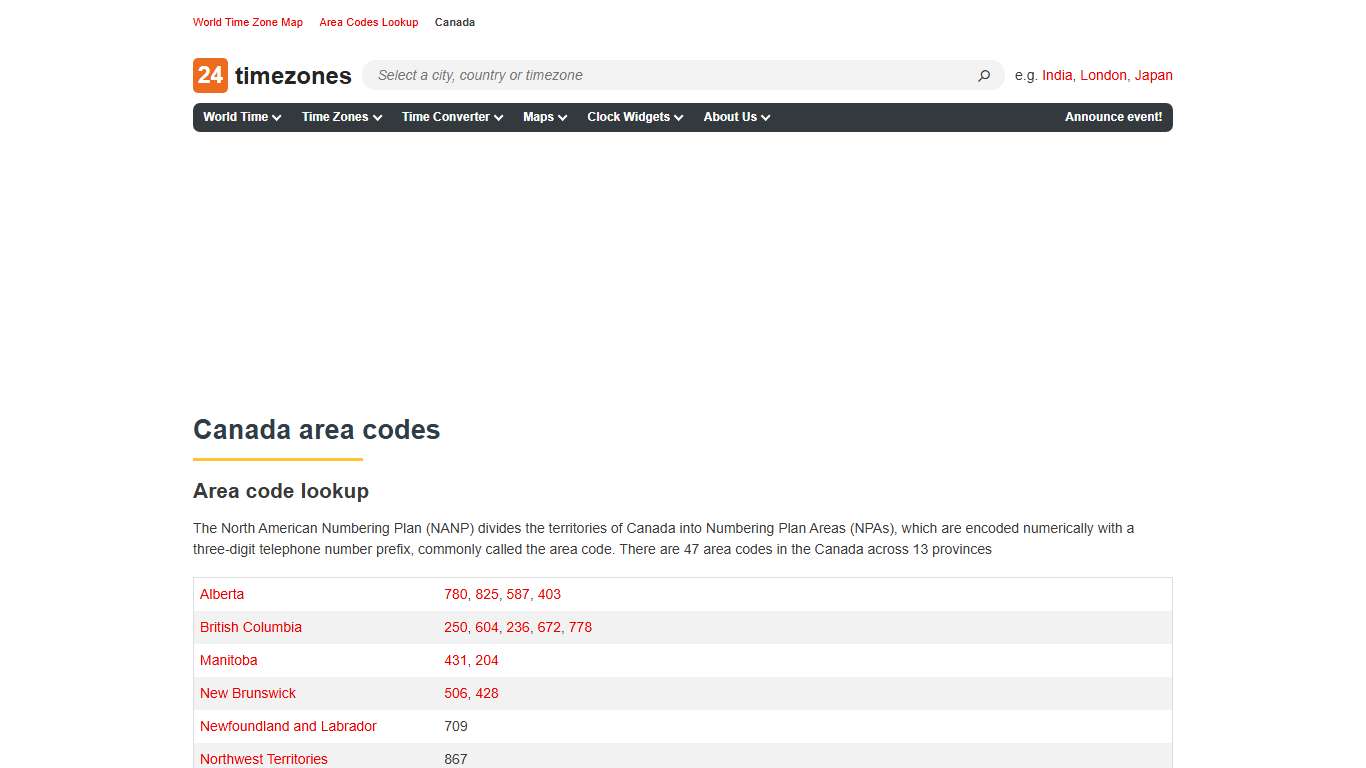Expand the World Time dropdown
Screen dimensions: 1366x768
point(240,117)
